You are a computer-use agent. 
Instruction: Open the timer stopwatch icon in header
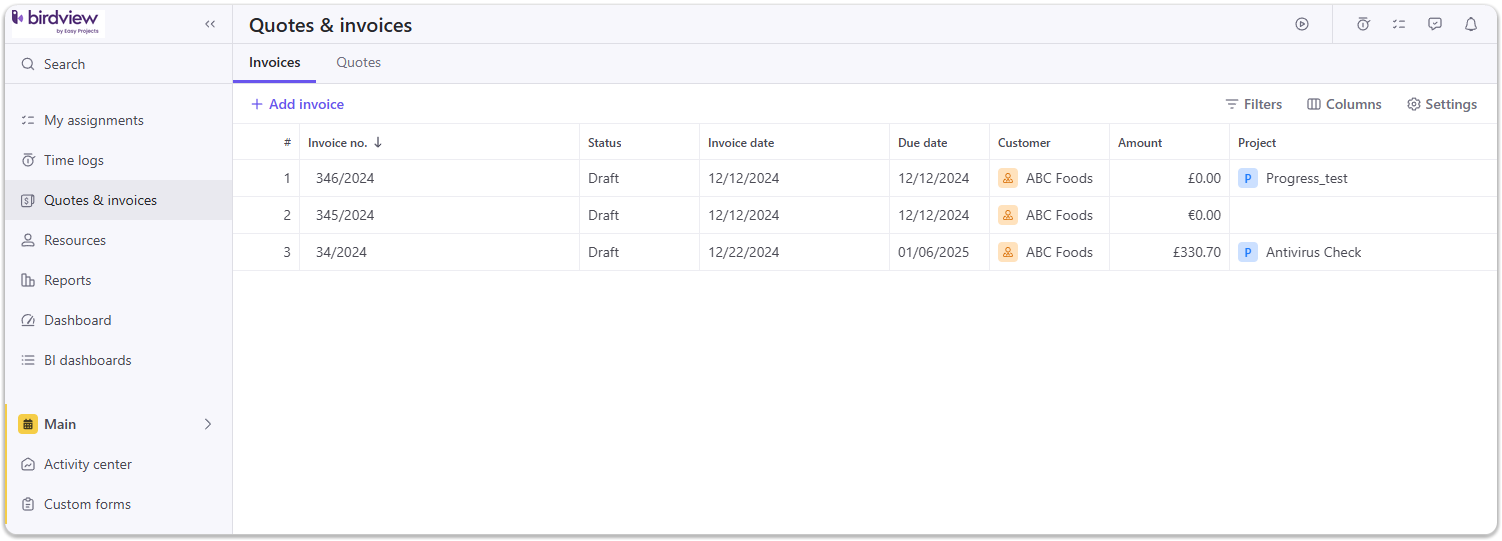1363,24
